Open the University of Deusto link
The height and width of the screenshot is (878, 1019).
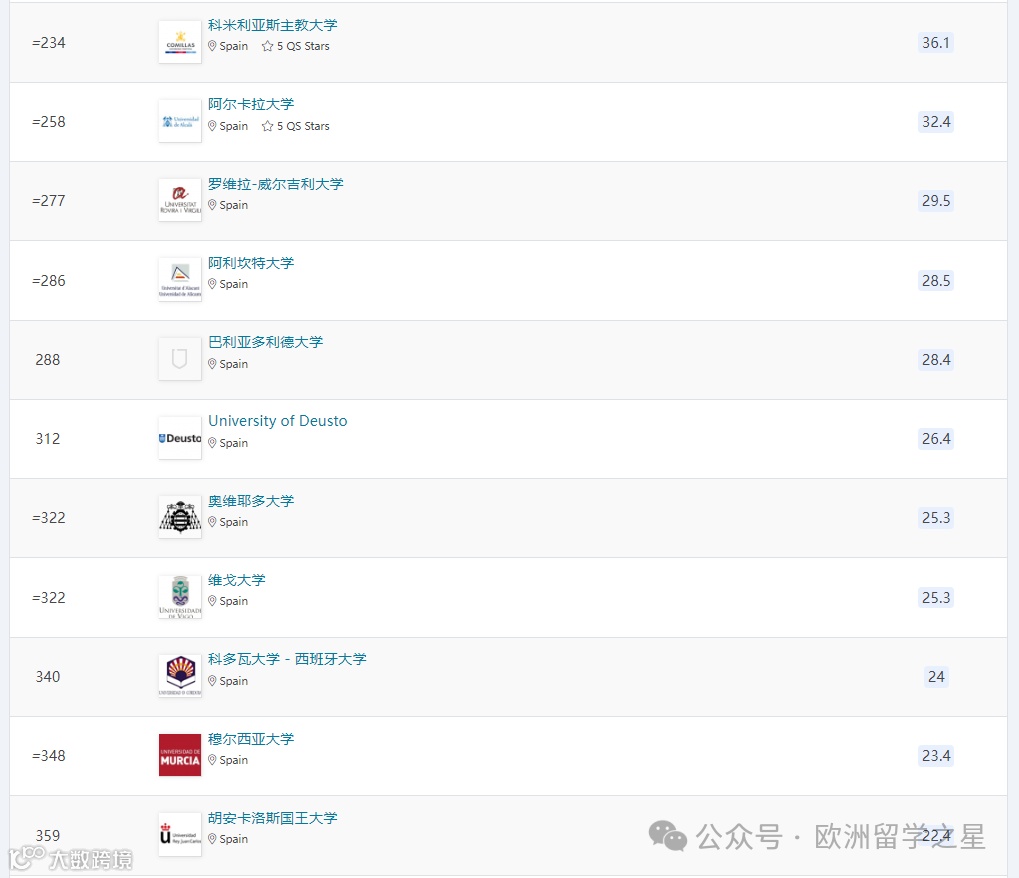point(277,420)
